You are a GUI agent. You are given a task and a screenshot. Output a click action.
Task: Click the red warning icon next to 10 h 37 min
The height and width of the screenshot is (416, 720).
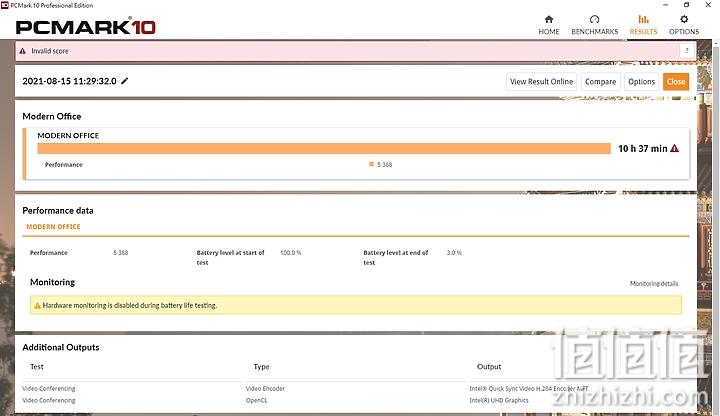[674, 148]
